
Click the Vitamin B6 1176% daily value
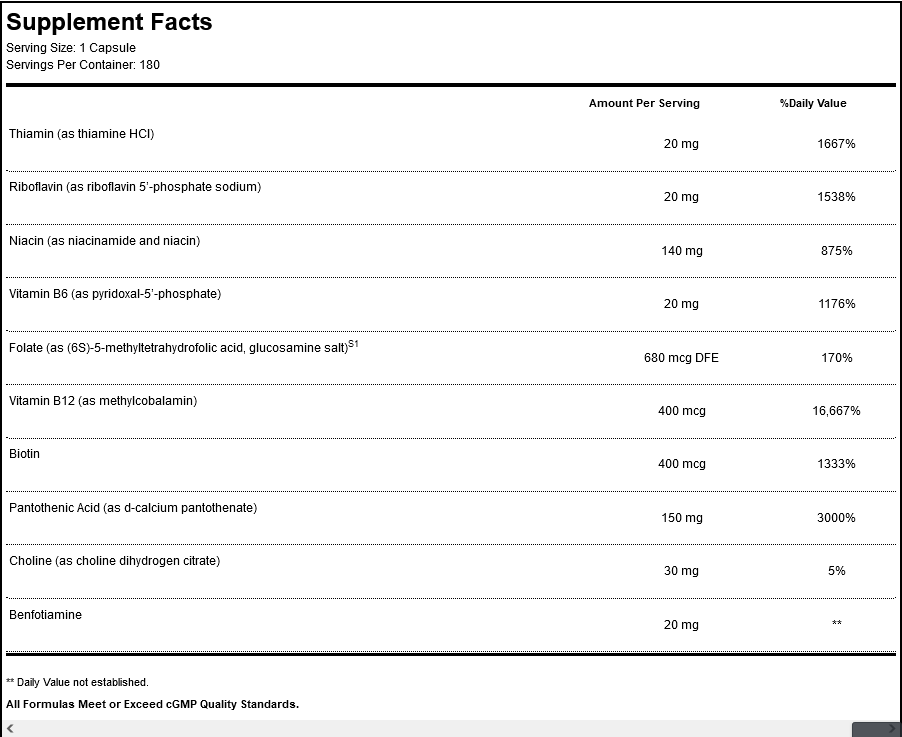tap(836, 304)
